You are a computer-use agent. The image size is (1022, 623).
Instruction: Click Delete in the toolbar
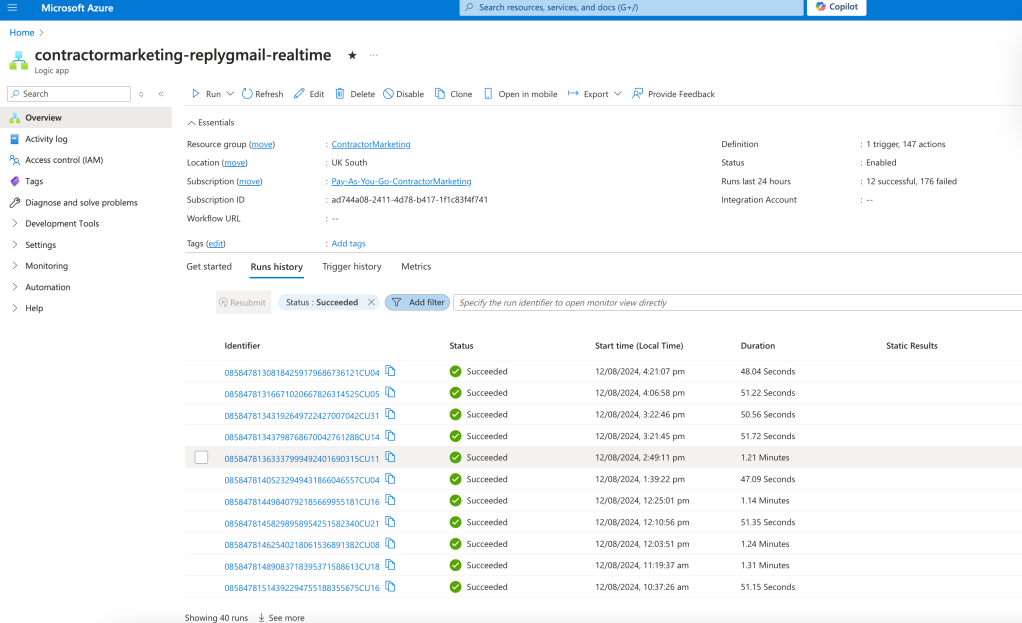coord(355,94)
